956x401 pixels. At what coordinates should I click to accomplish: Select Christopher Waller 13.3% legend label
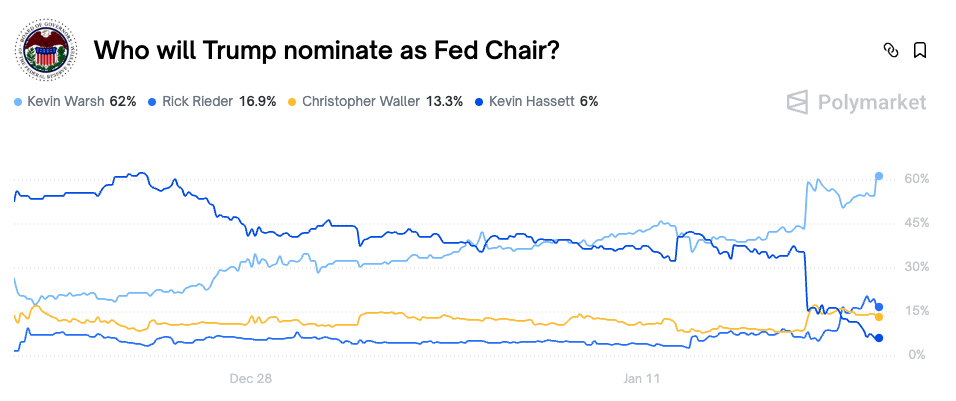point(382,102)
